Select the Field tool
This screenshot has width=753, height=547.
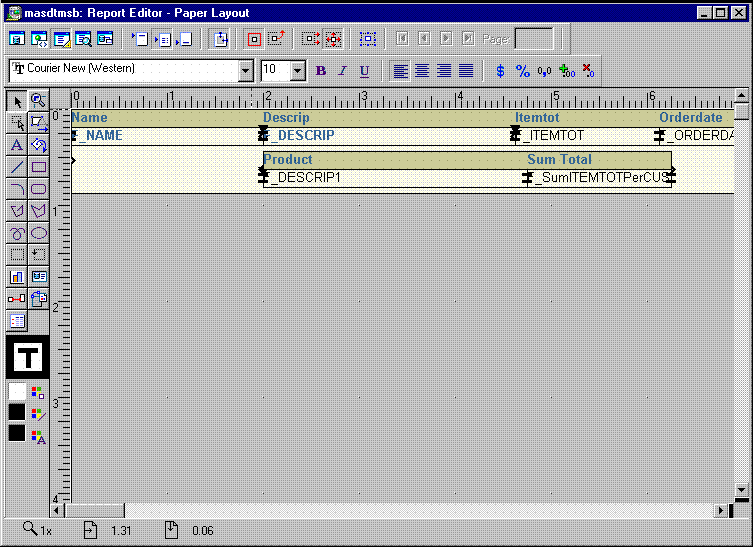coord(38,277)
